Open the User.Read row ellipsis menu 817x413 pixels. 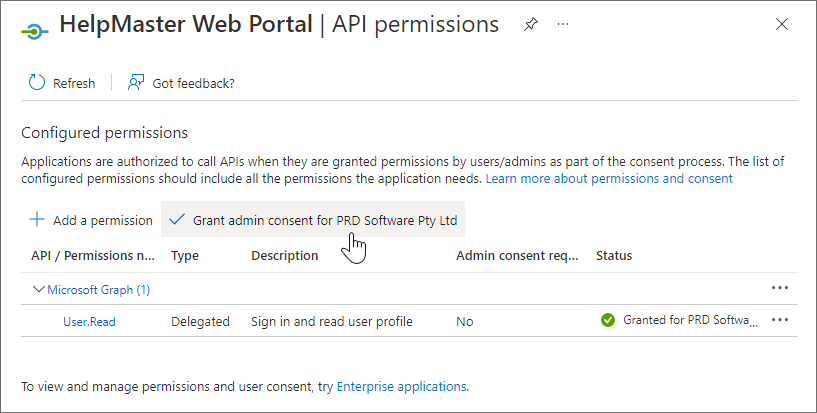tap(779, 320)
